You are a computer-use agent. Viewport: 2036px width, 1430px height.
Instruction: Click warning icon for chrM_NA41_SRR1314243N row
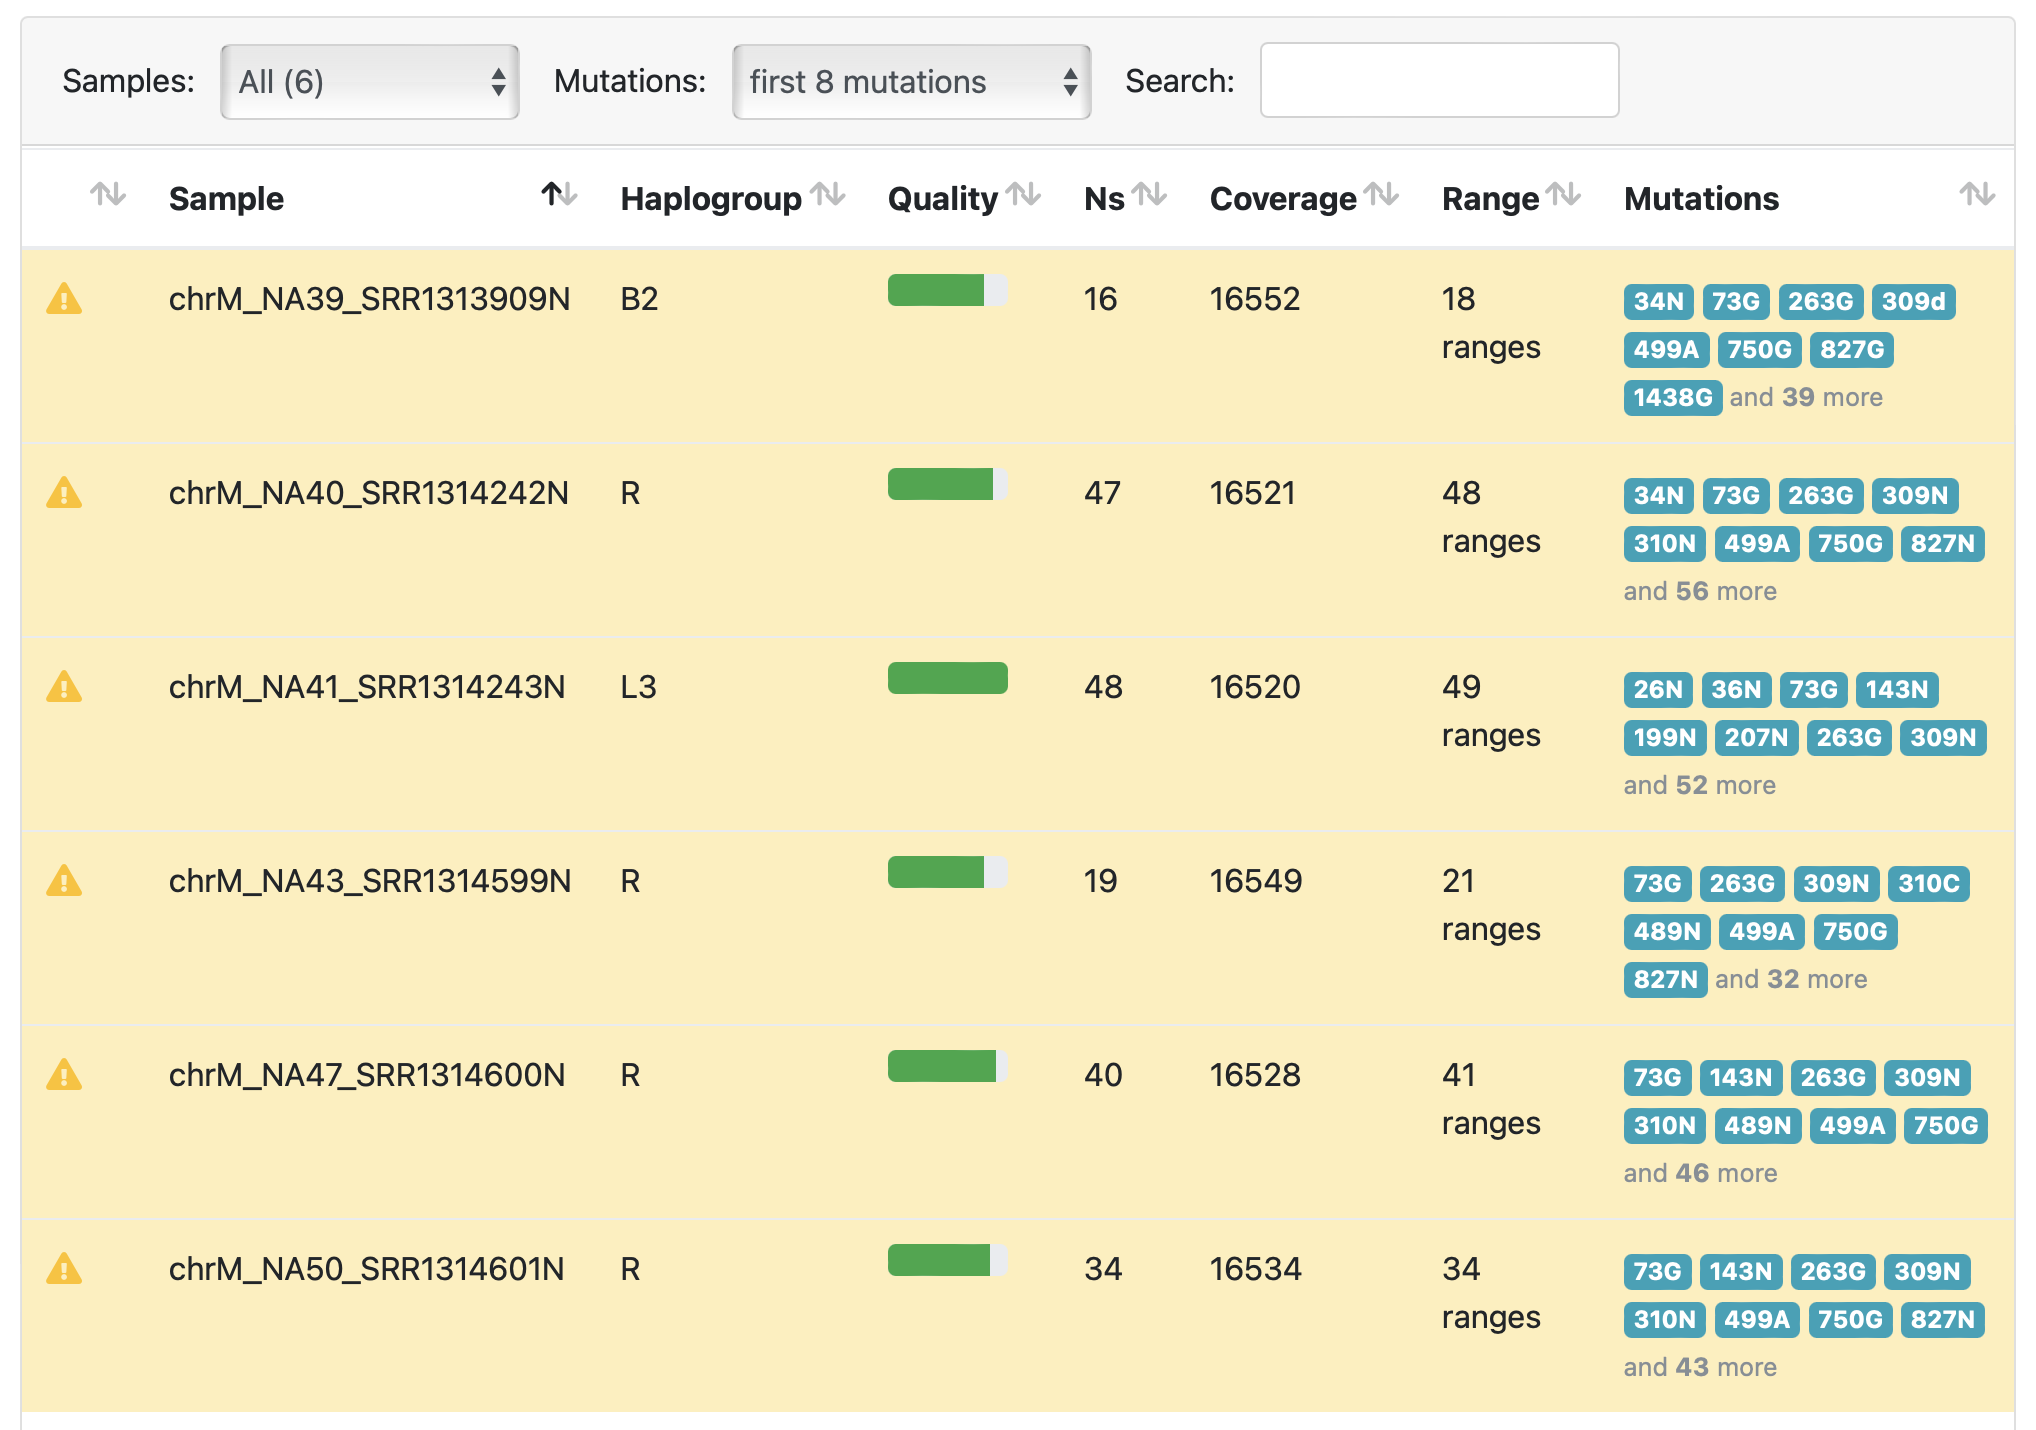point(64,687)
